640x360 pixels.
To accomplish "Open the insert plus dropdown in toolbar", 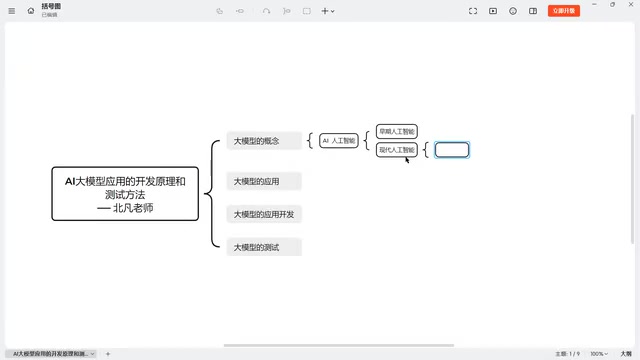I will 328,11.
